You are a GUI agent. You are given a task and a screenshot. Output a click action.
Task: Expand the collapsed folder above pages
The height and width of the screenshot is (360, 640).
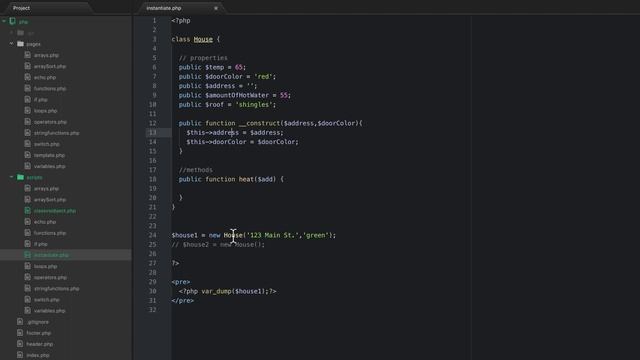pos(11,33)
